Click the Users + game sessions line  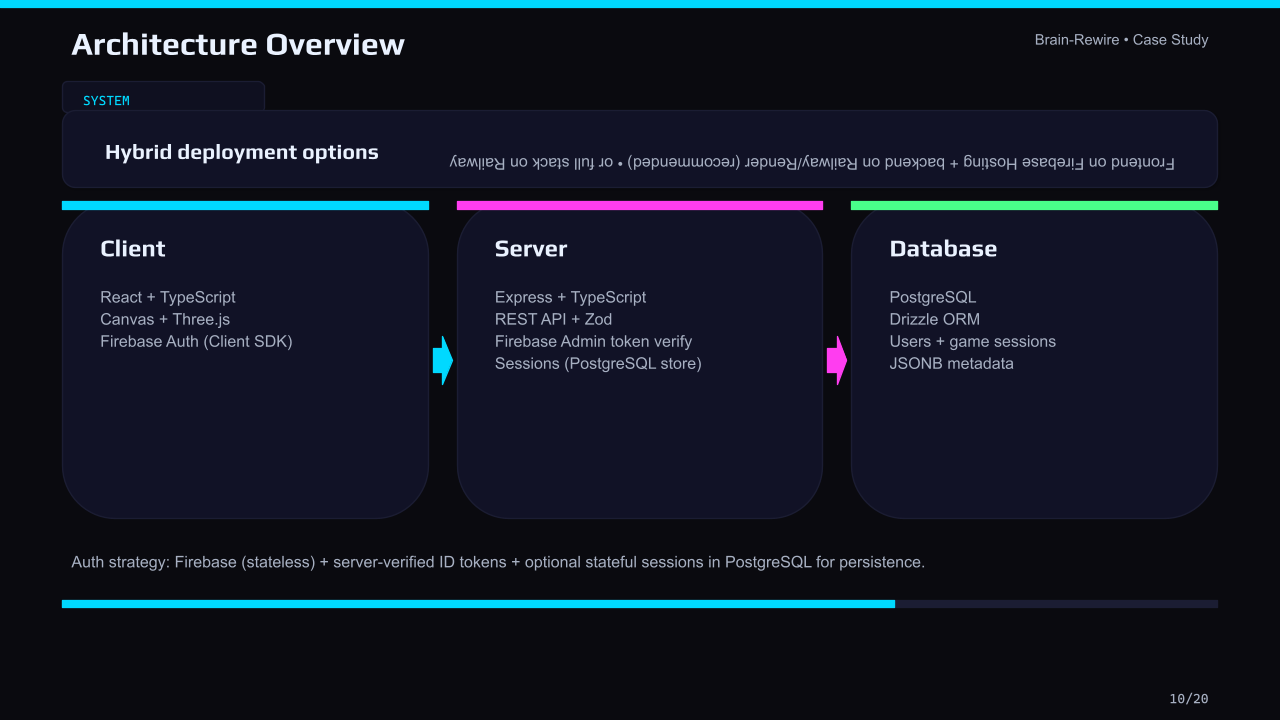pos(973,341)
